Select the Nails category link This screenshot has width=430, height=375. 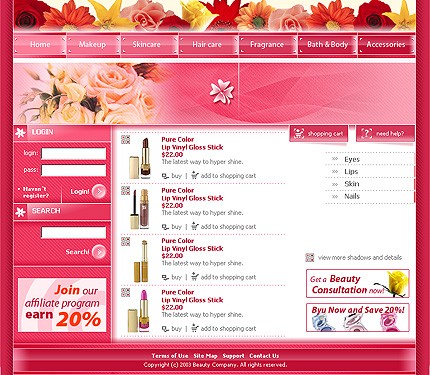(352, 196)
